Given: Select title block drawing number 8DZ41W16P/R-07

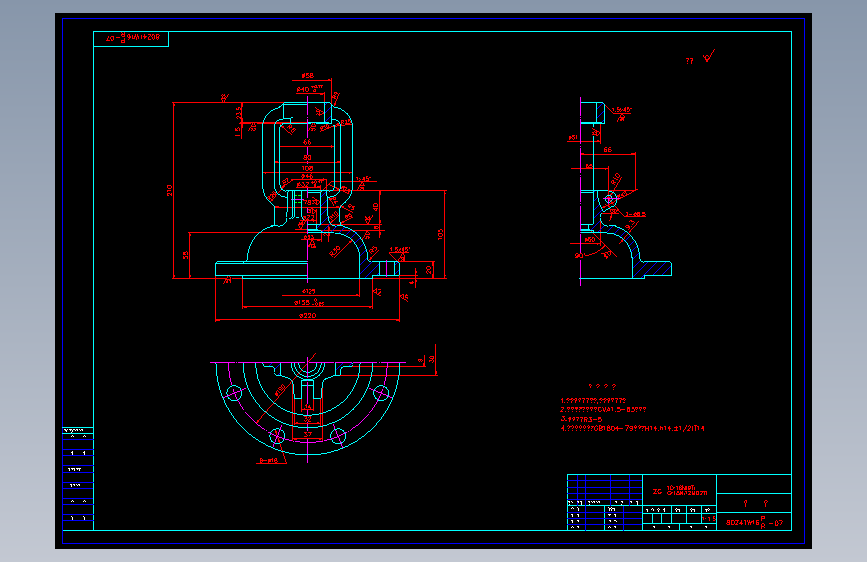Looking at the screenshot, I should coord(754,522).
